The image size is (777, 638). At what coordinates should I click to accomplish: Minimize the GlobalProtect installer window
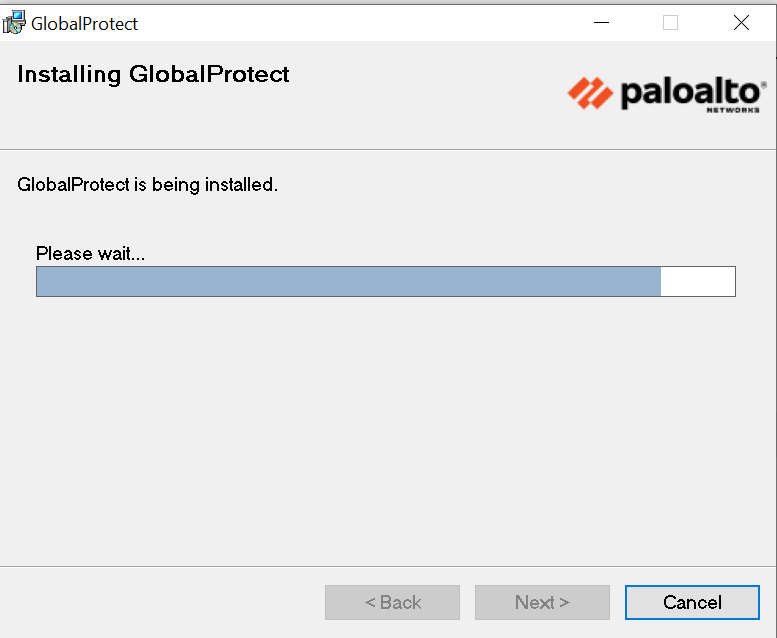(x=601, y=22)
